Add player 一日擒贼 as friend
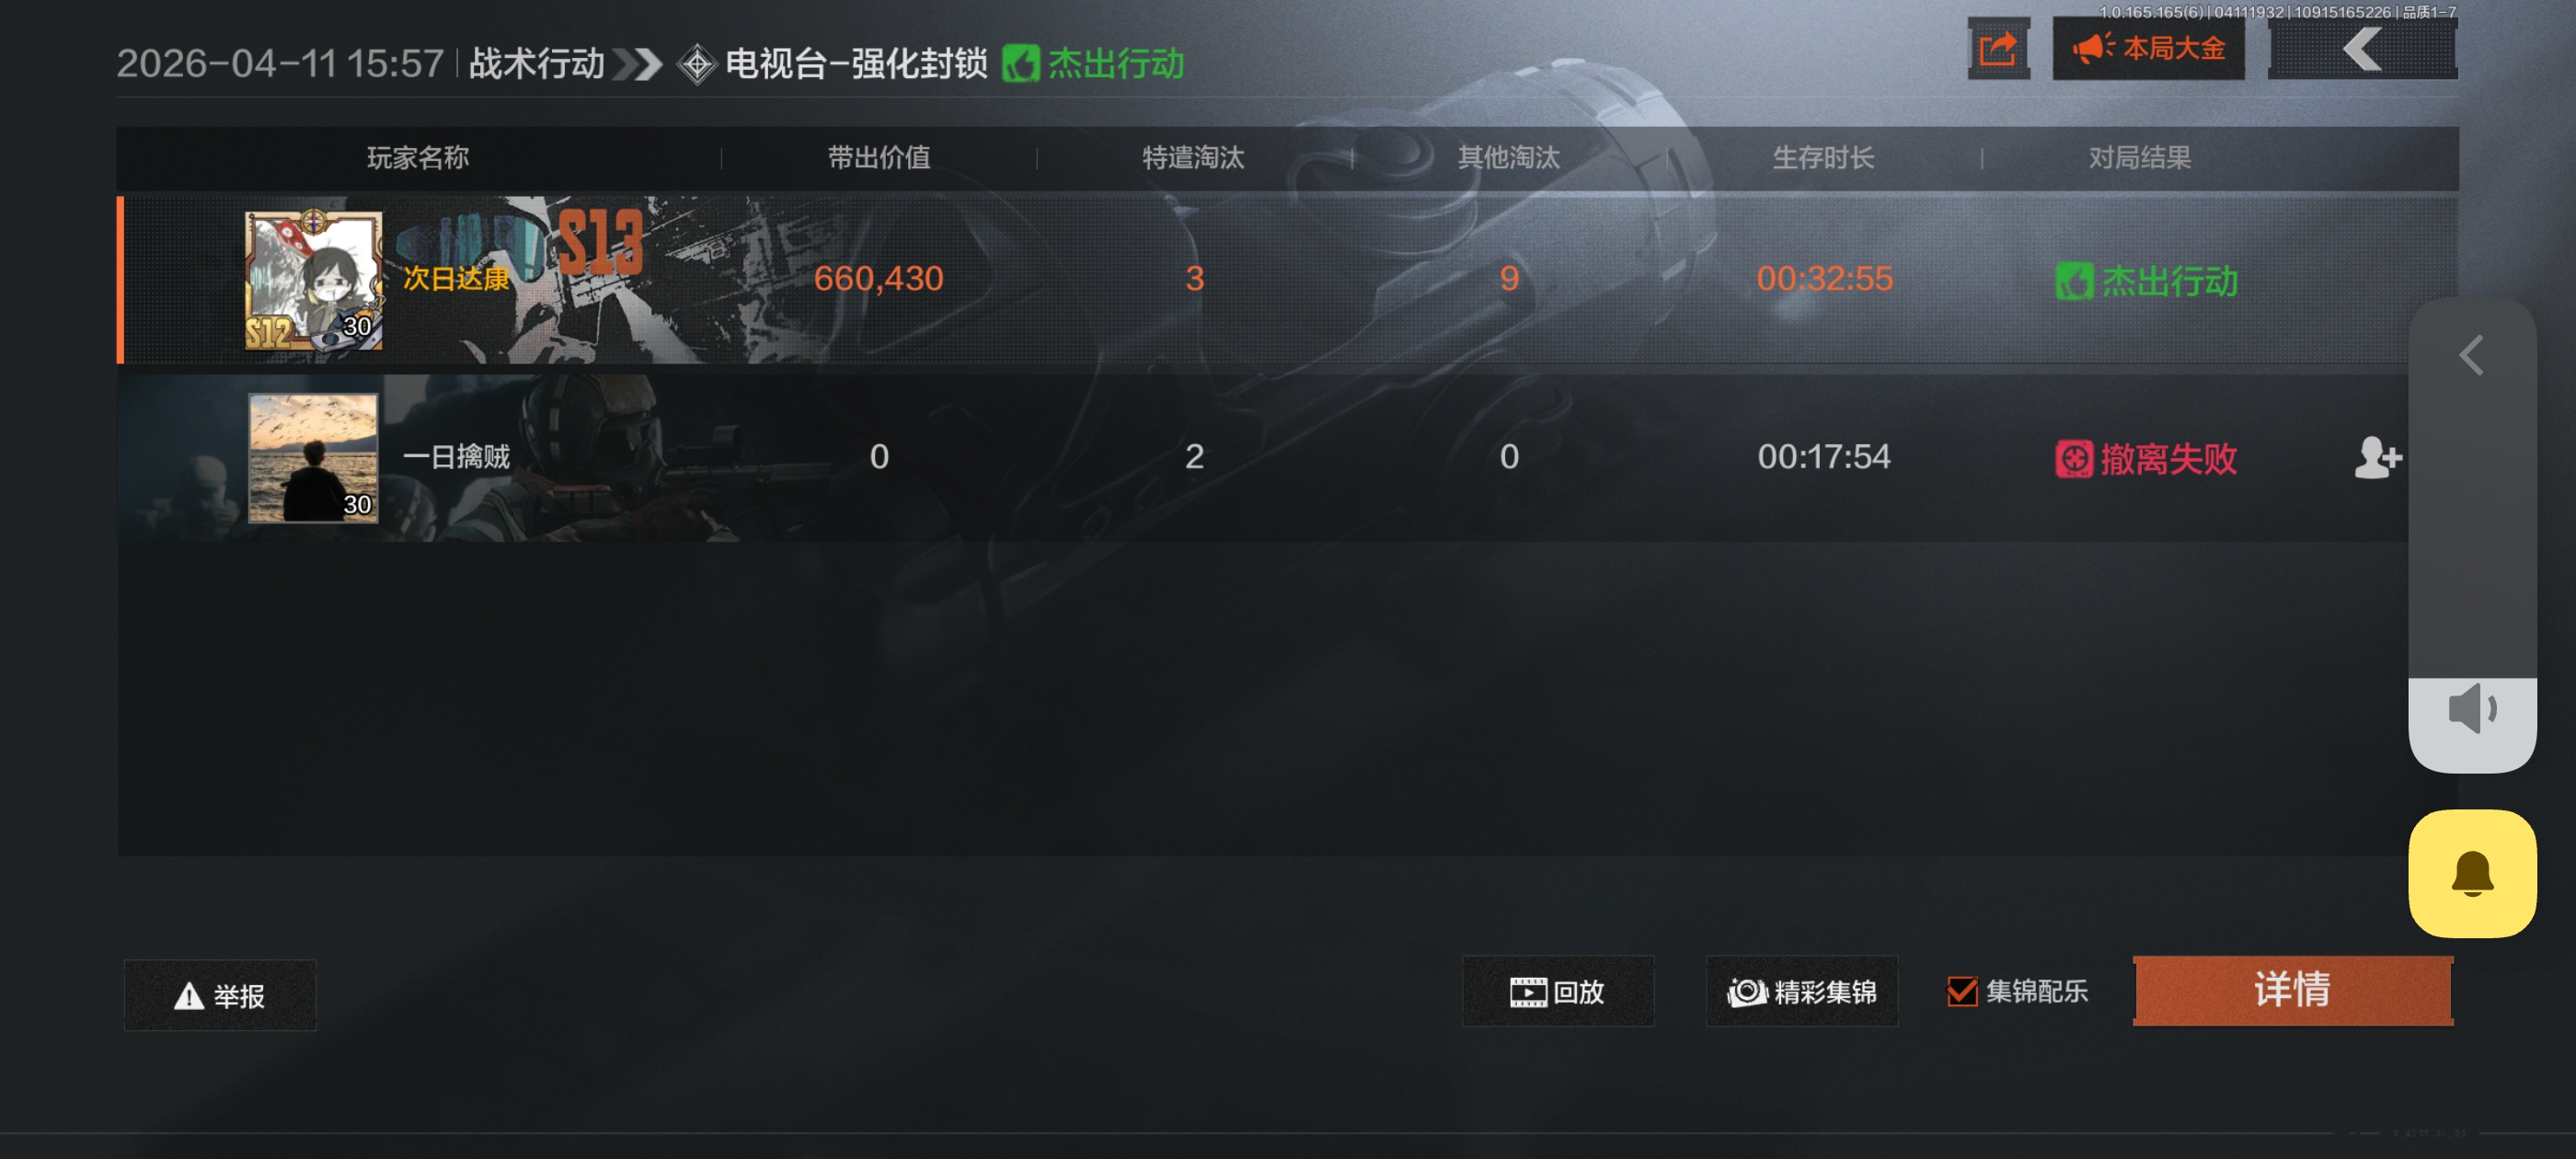This screenshot has height=1159, width=2576. point(2377,458)
